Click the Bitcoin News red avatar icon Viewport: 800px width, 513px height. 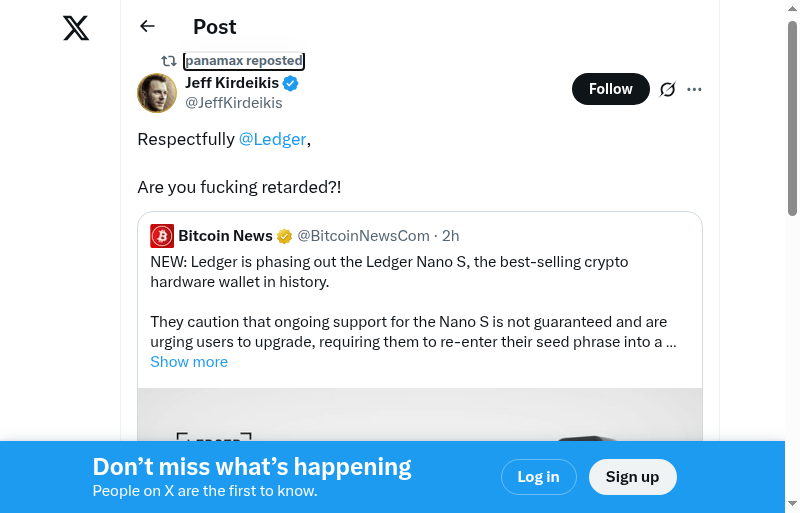(x=162, y=236)
